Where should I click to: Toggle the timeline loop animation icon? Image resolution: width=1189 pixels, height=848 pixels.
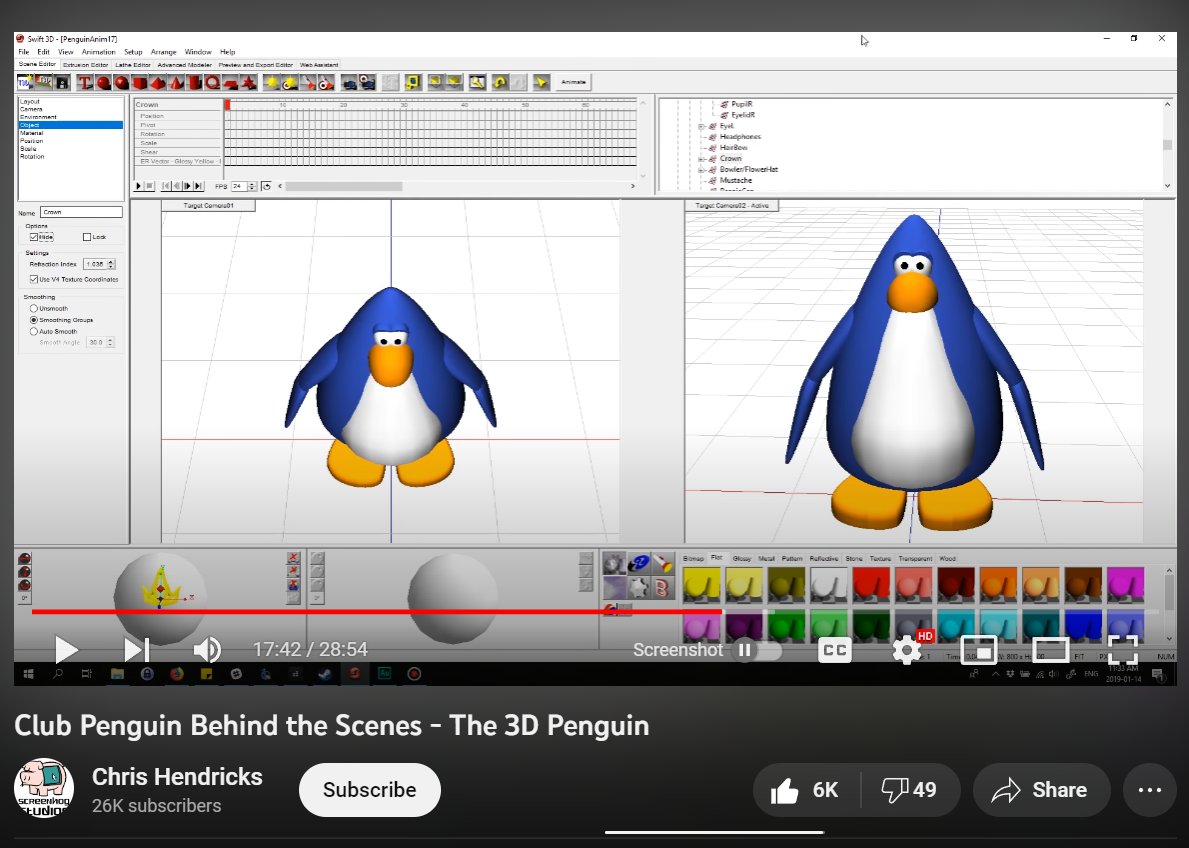266,186
